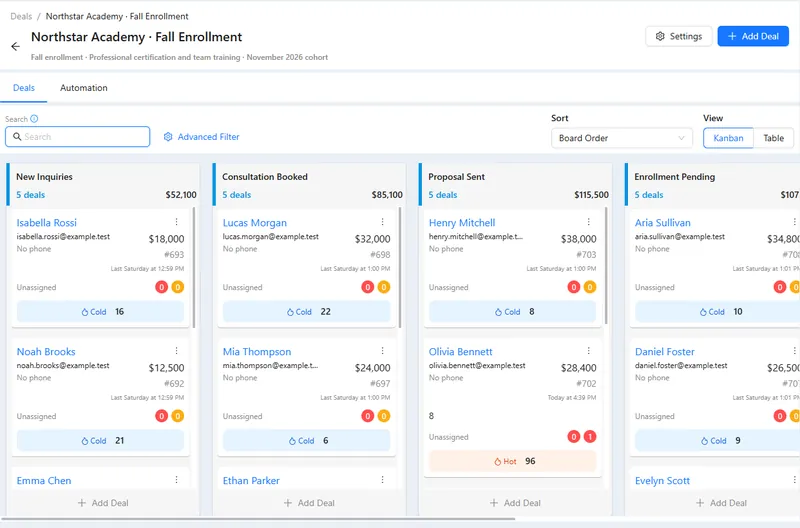The height and width of the screenshot is (528, 800).
Task: Click the Cold 22 score bar on Lucas Morgan
Action: click(306, 312)
